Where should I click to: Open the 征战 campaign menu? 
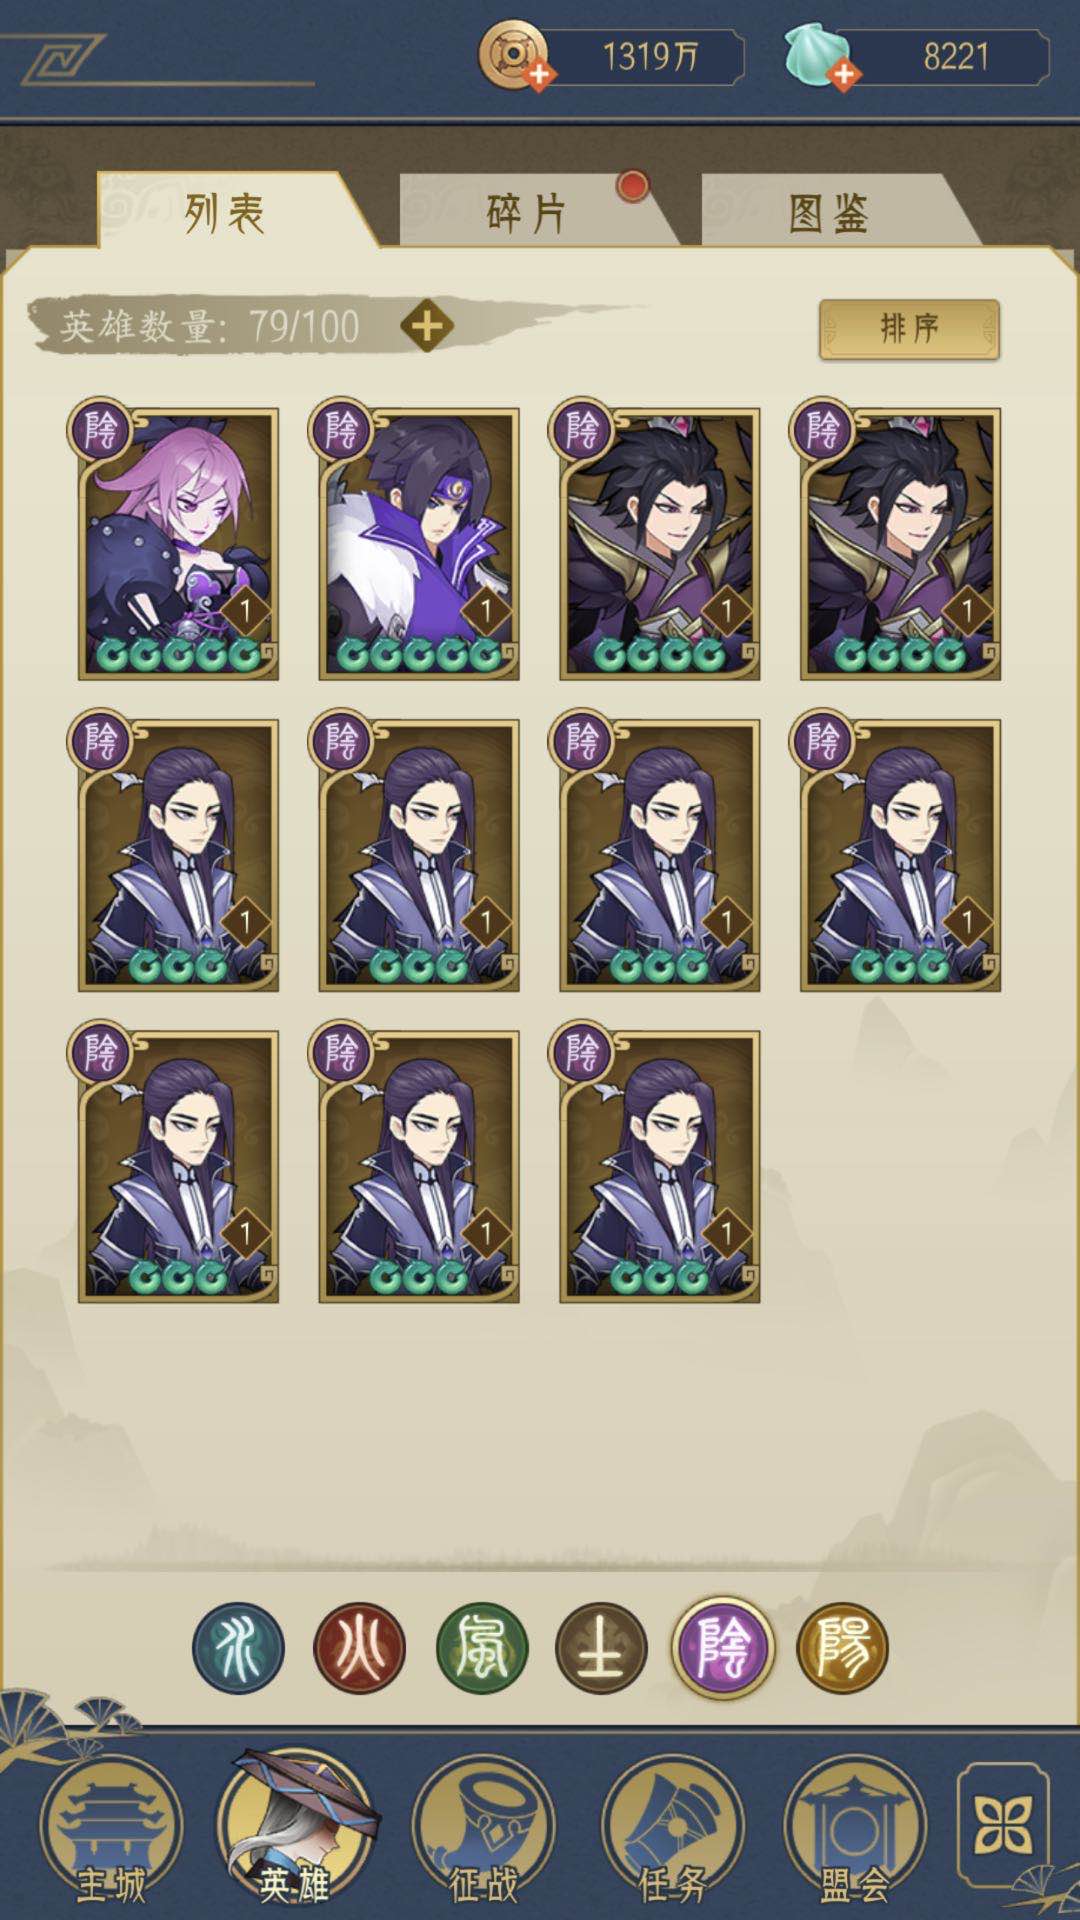tap(483, 1832)
